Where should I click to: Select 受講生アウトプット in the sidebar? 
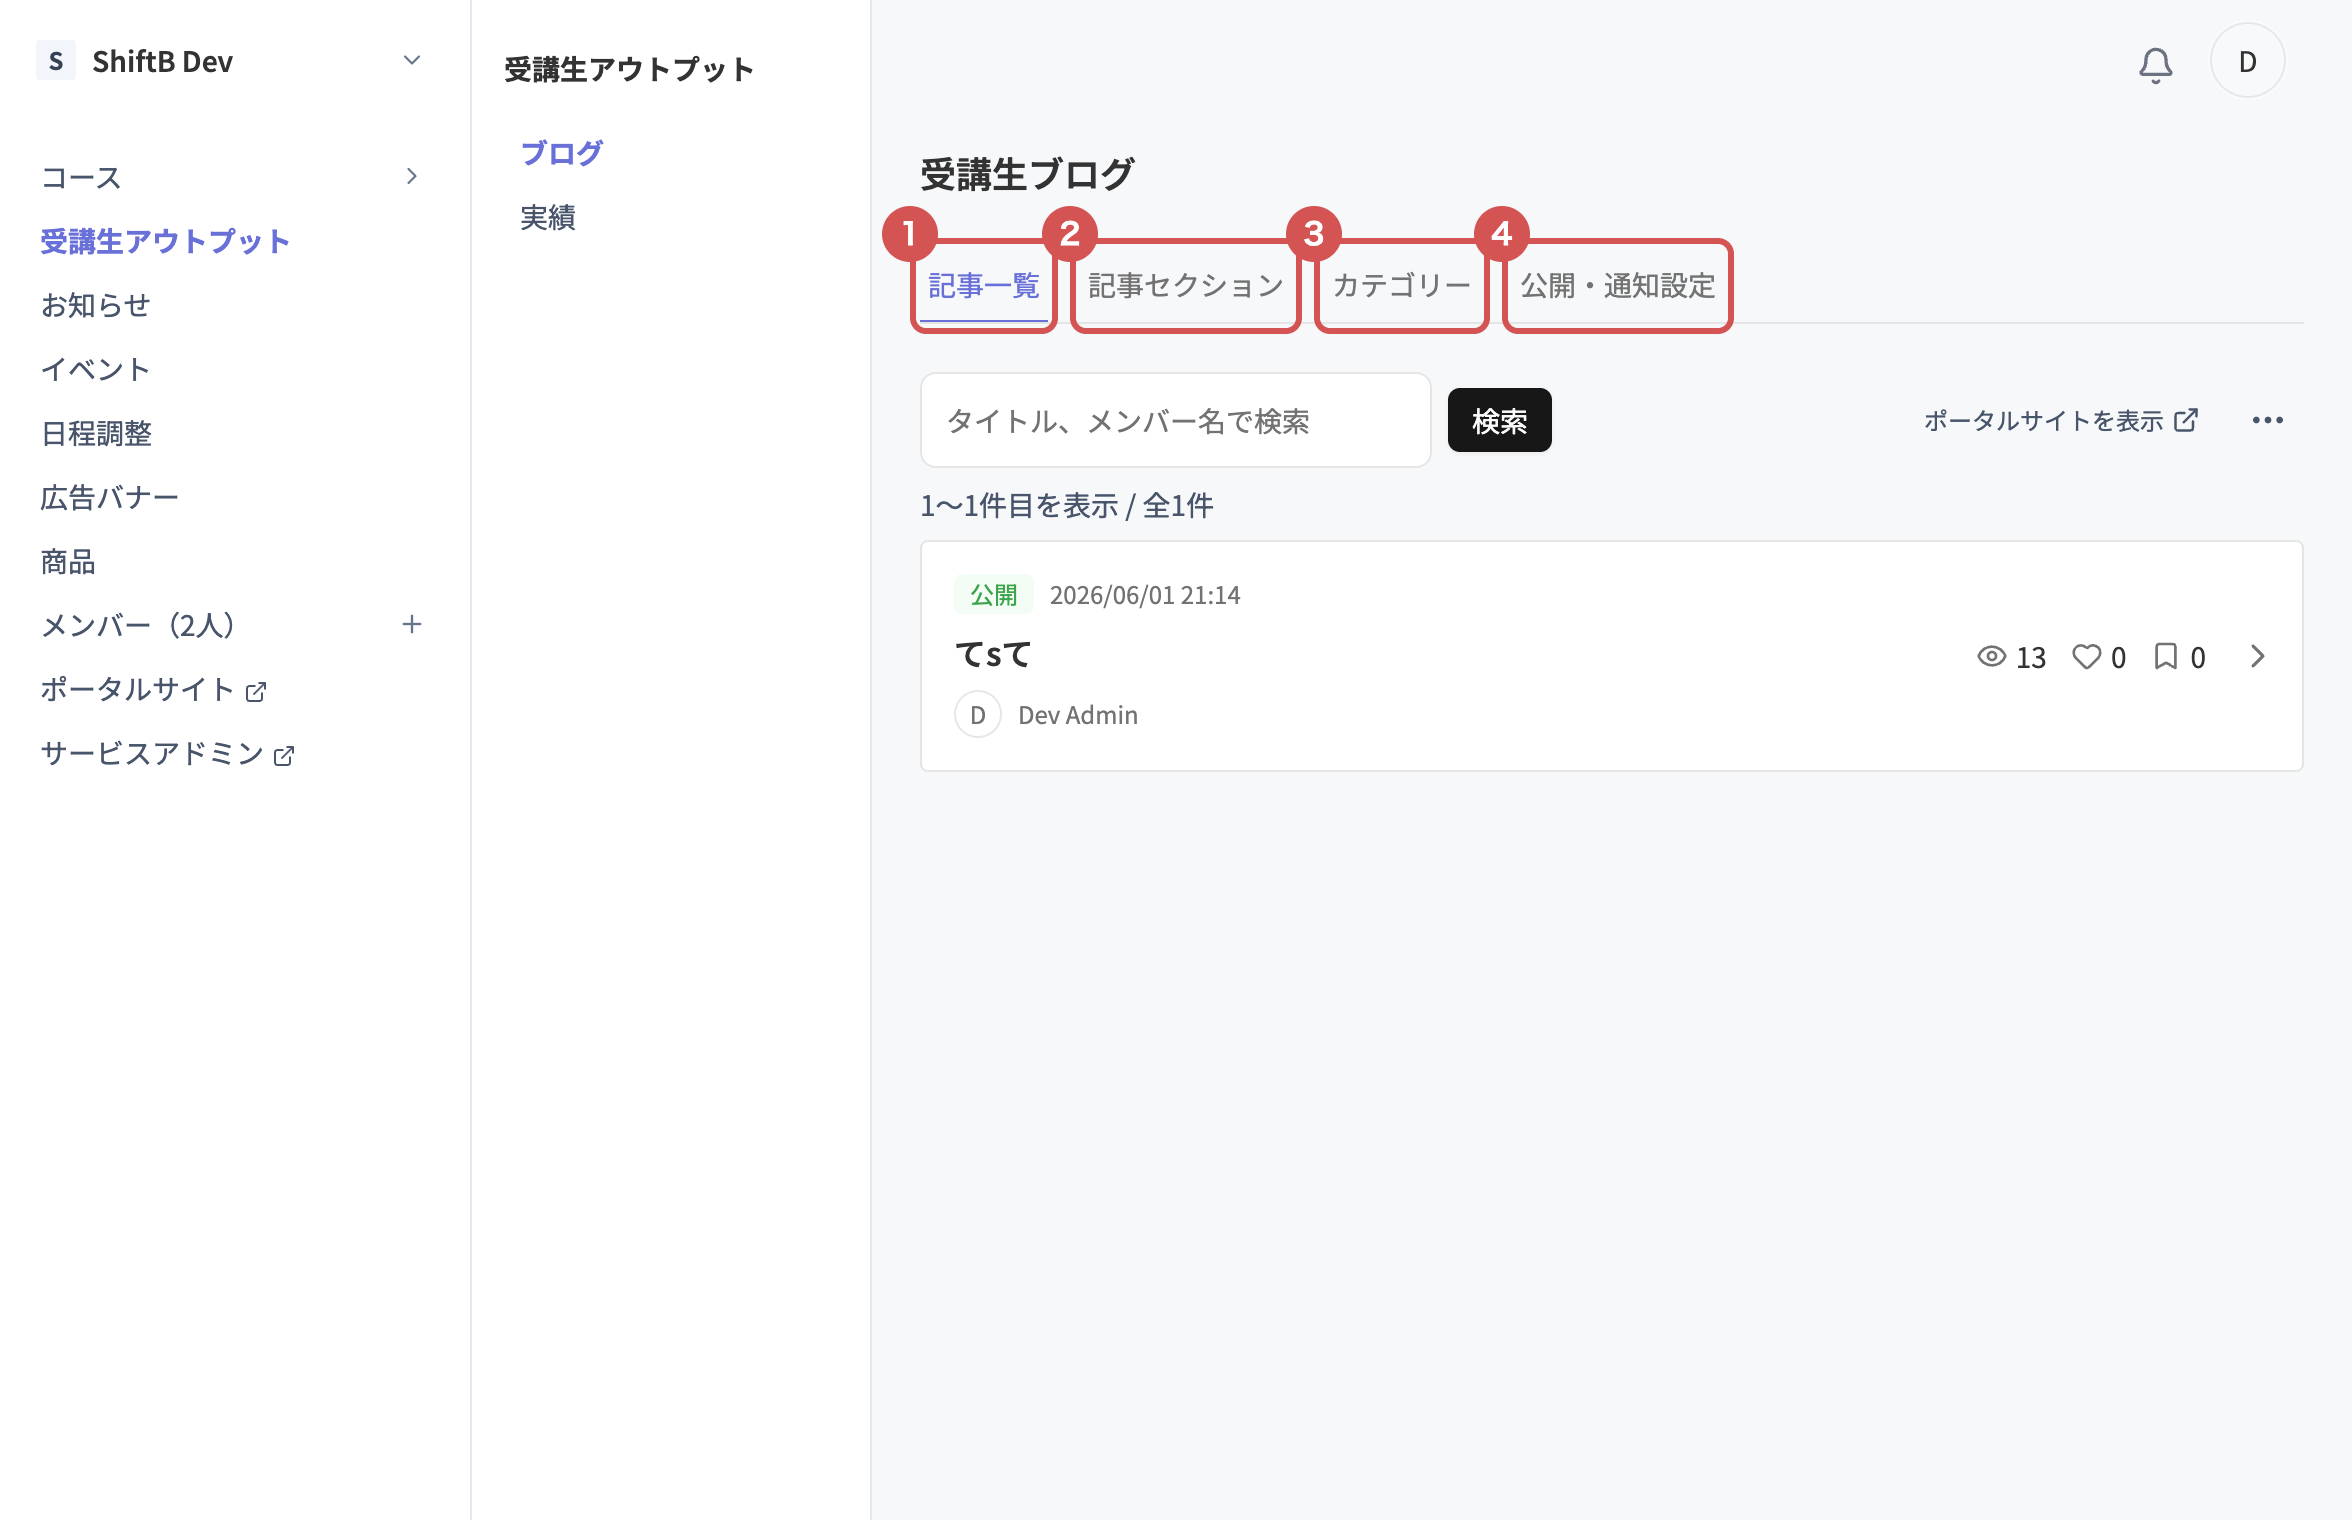coord(165,241)
